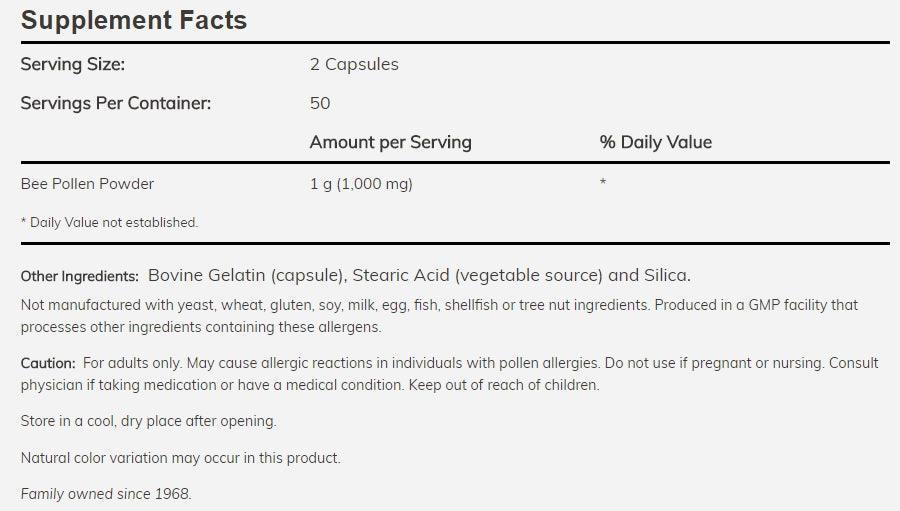Screen dimensions: 900x511
Task: Click the Daily Value not established footnote
Action: (x=109, y=222)
